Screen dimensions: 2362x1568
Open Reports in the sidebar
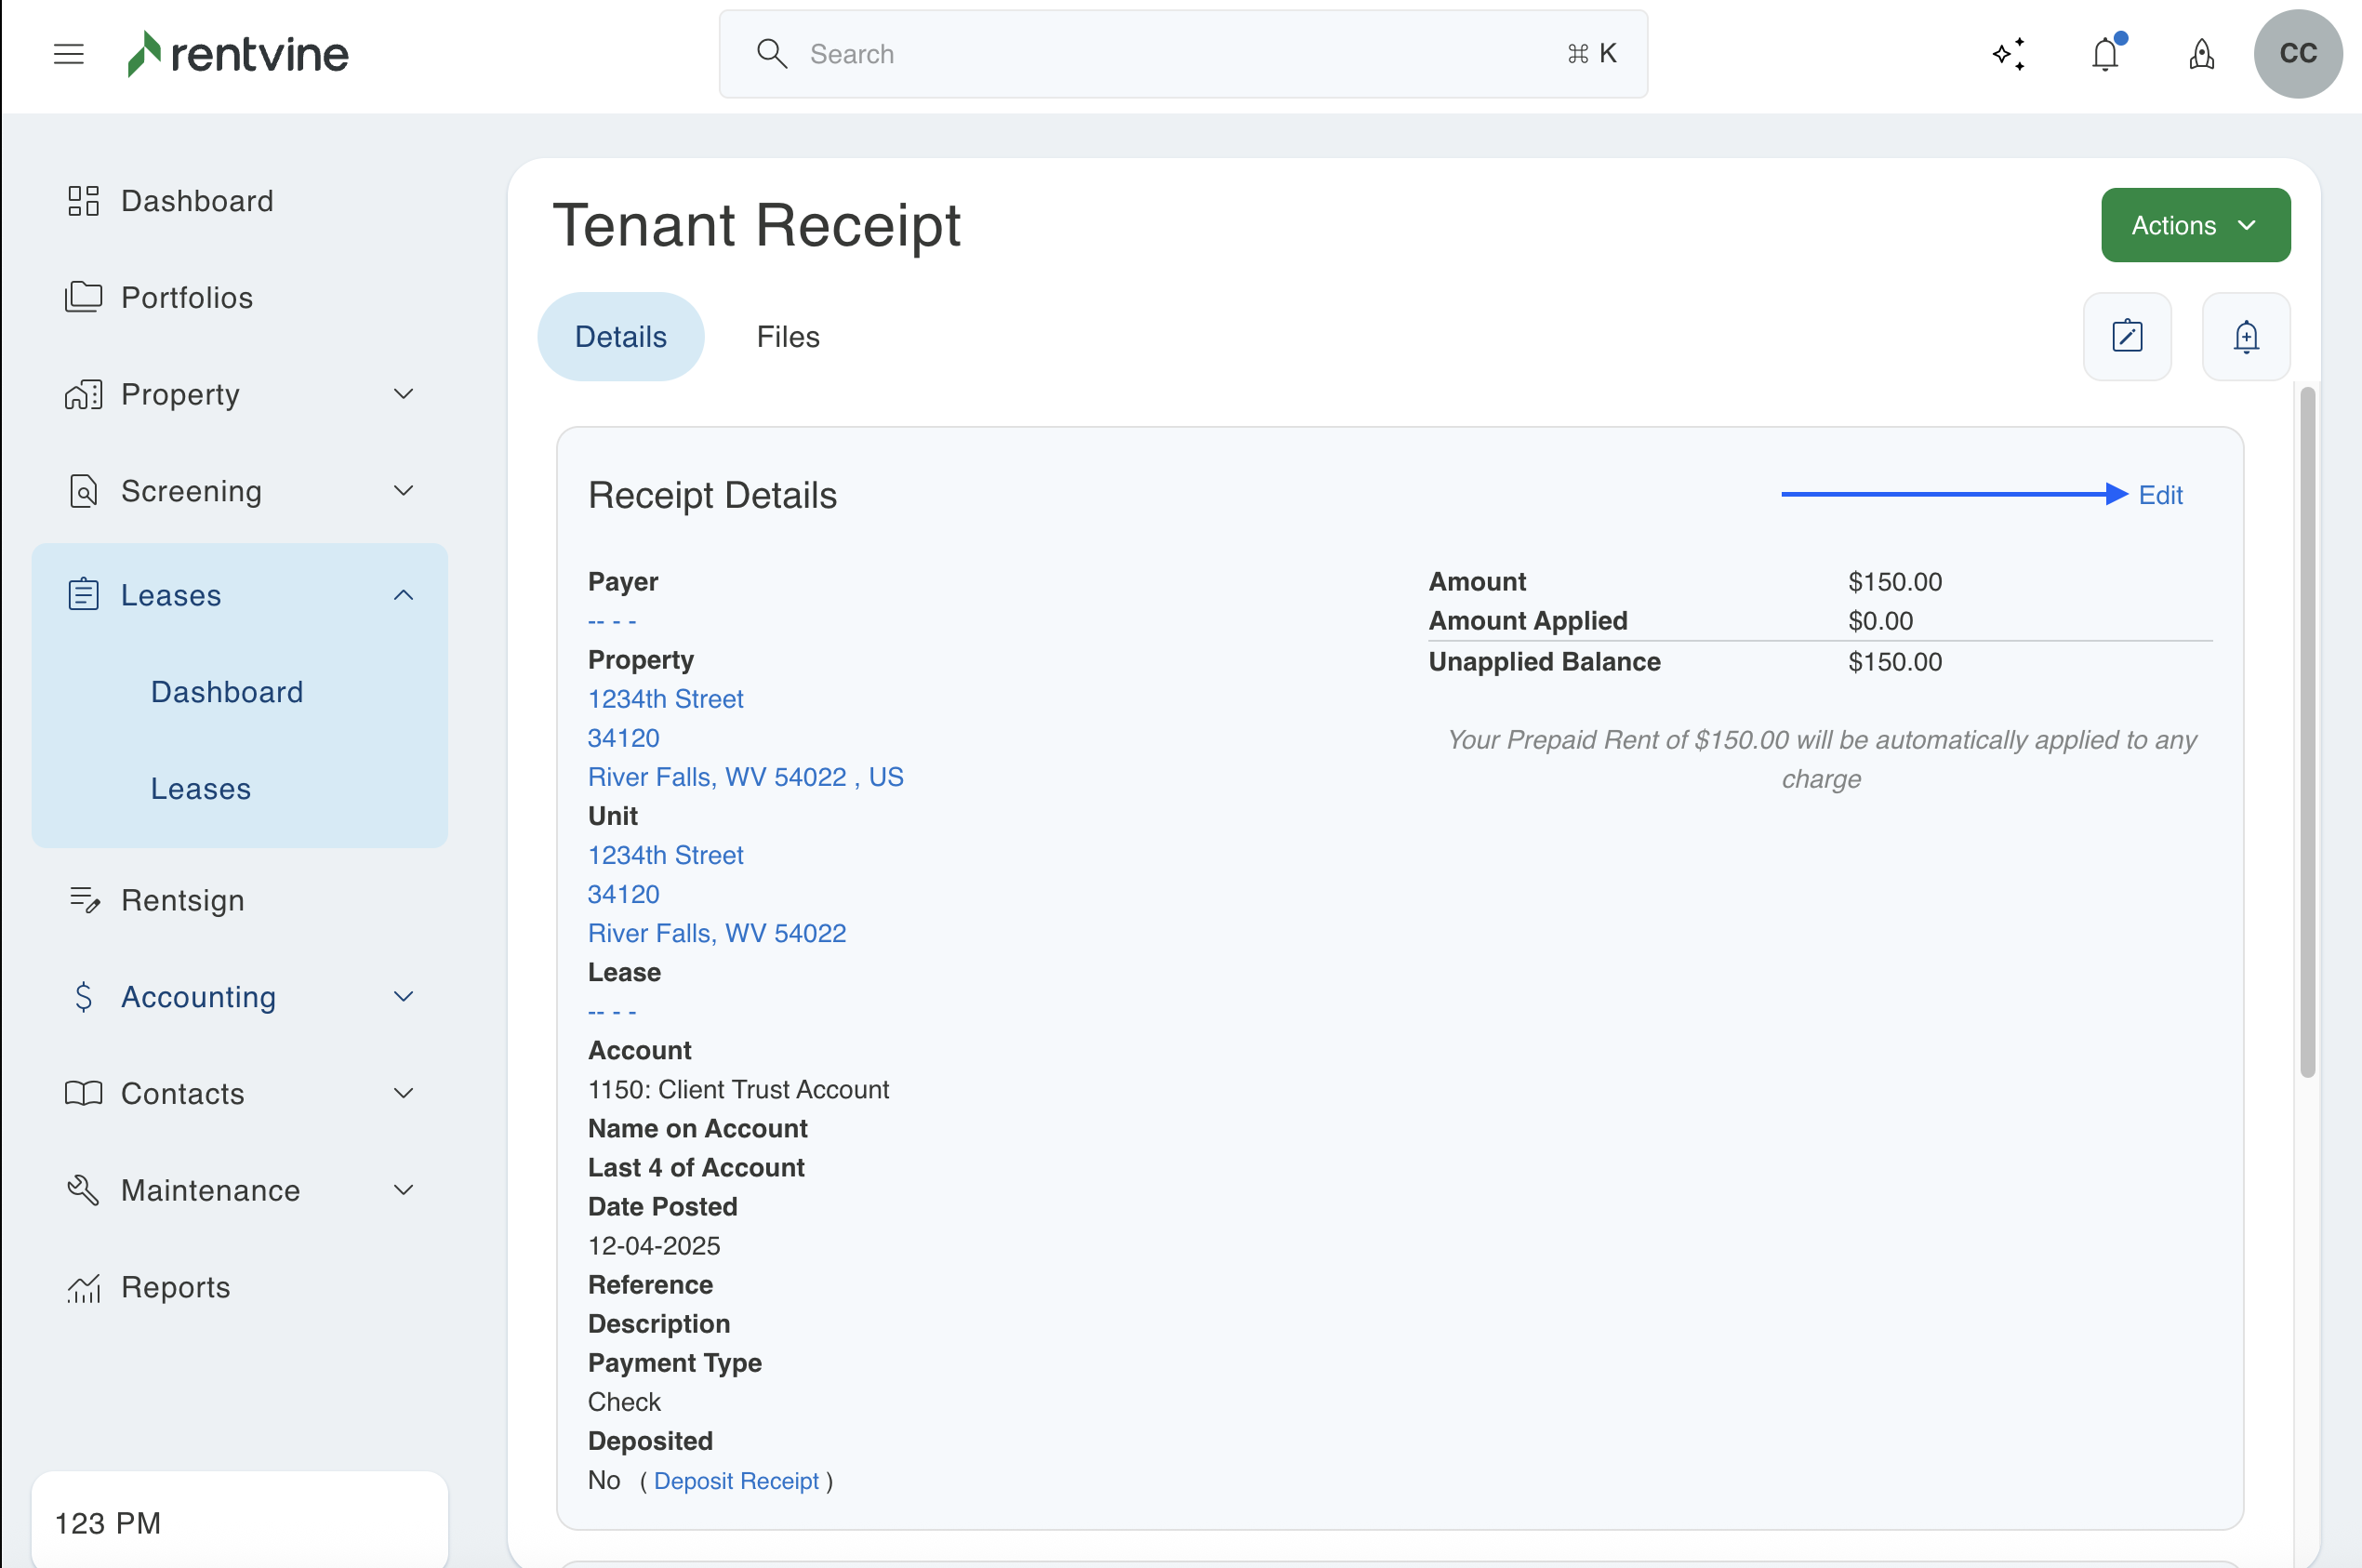click(x=176, y=1287)
